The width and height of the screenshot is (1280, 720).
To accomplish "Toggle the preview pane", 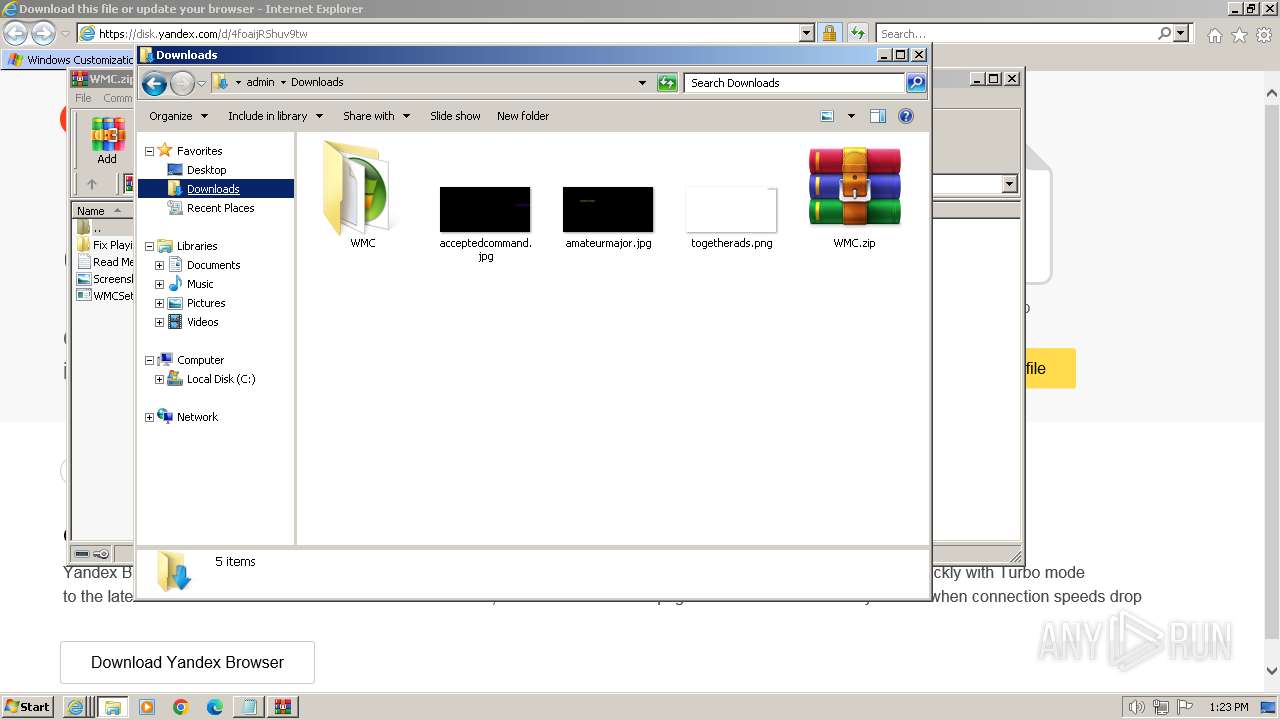I will (878, 116).
